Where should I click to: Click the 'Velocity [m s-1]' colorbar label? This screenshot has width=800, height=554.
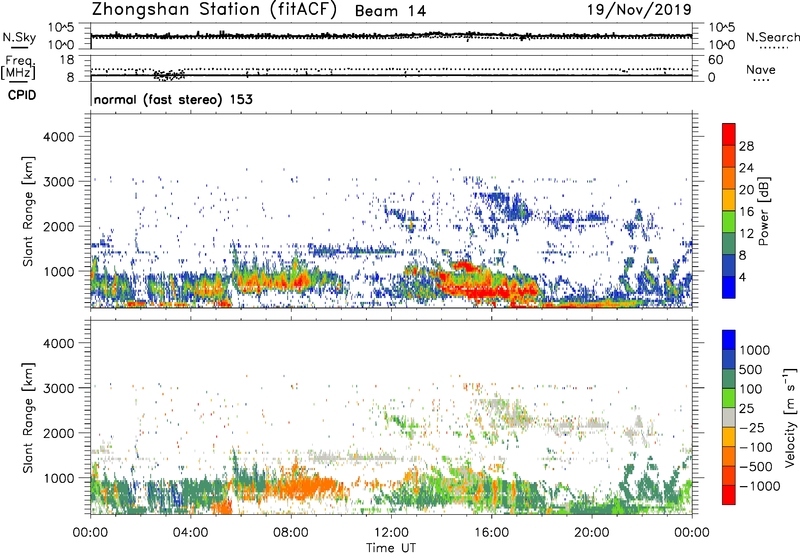[x=790, y=417]
